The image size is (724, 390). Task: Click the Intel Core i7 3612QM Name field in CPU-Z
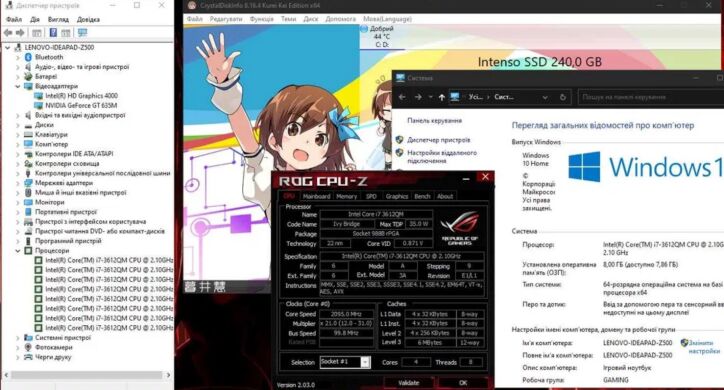tap(376, 214)
